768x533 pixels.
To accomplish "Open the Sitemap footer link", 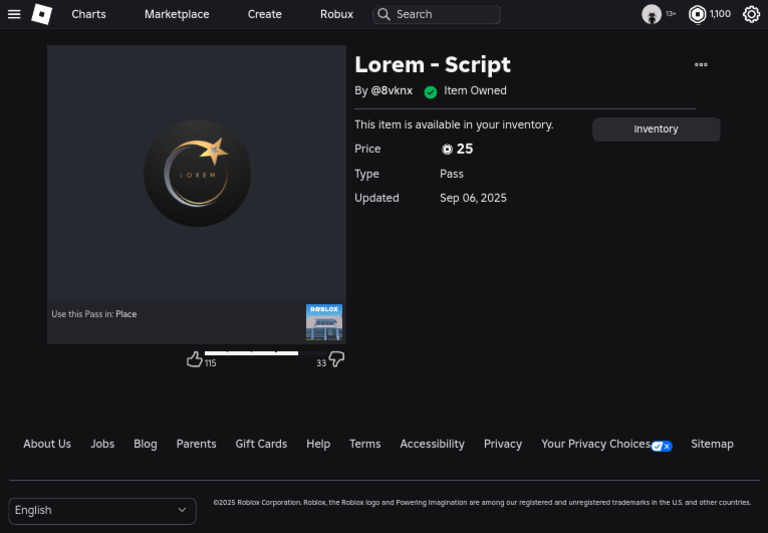I will pyautogui.click(x=712, y=444).
